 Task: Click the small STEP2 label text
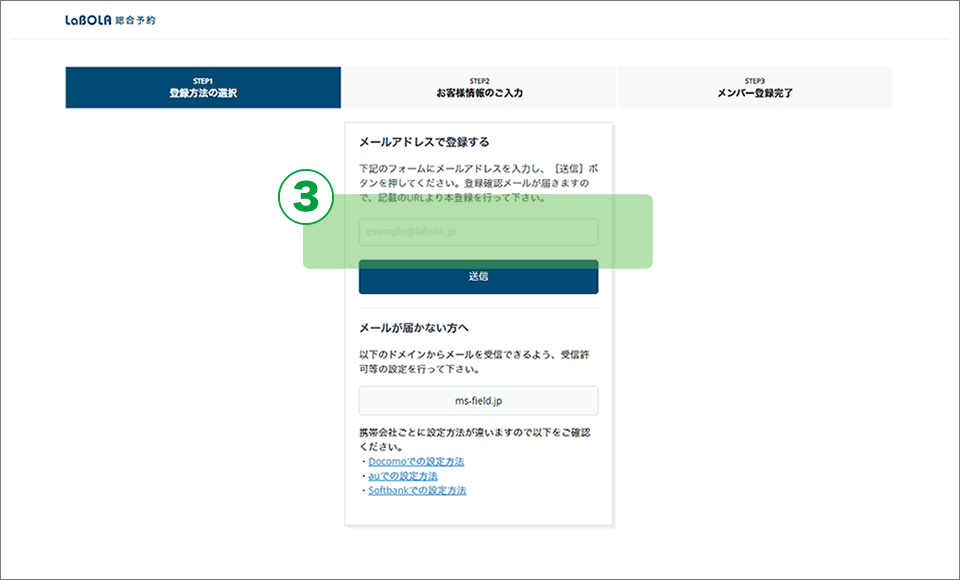pyautogui.click(x=479, y=80)
